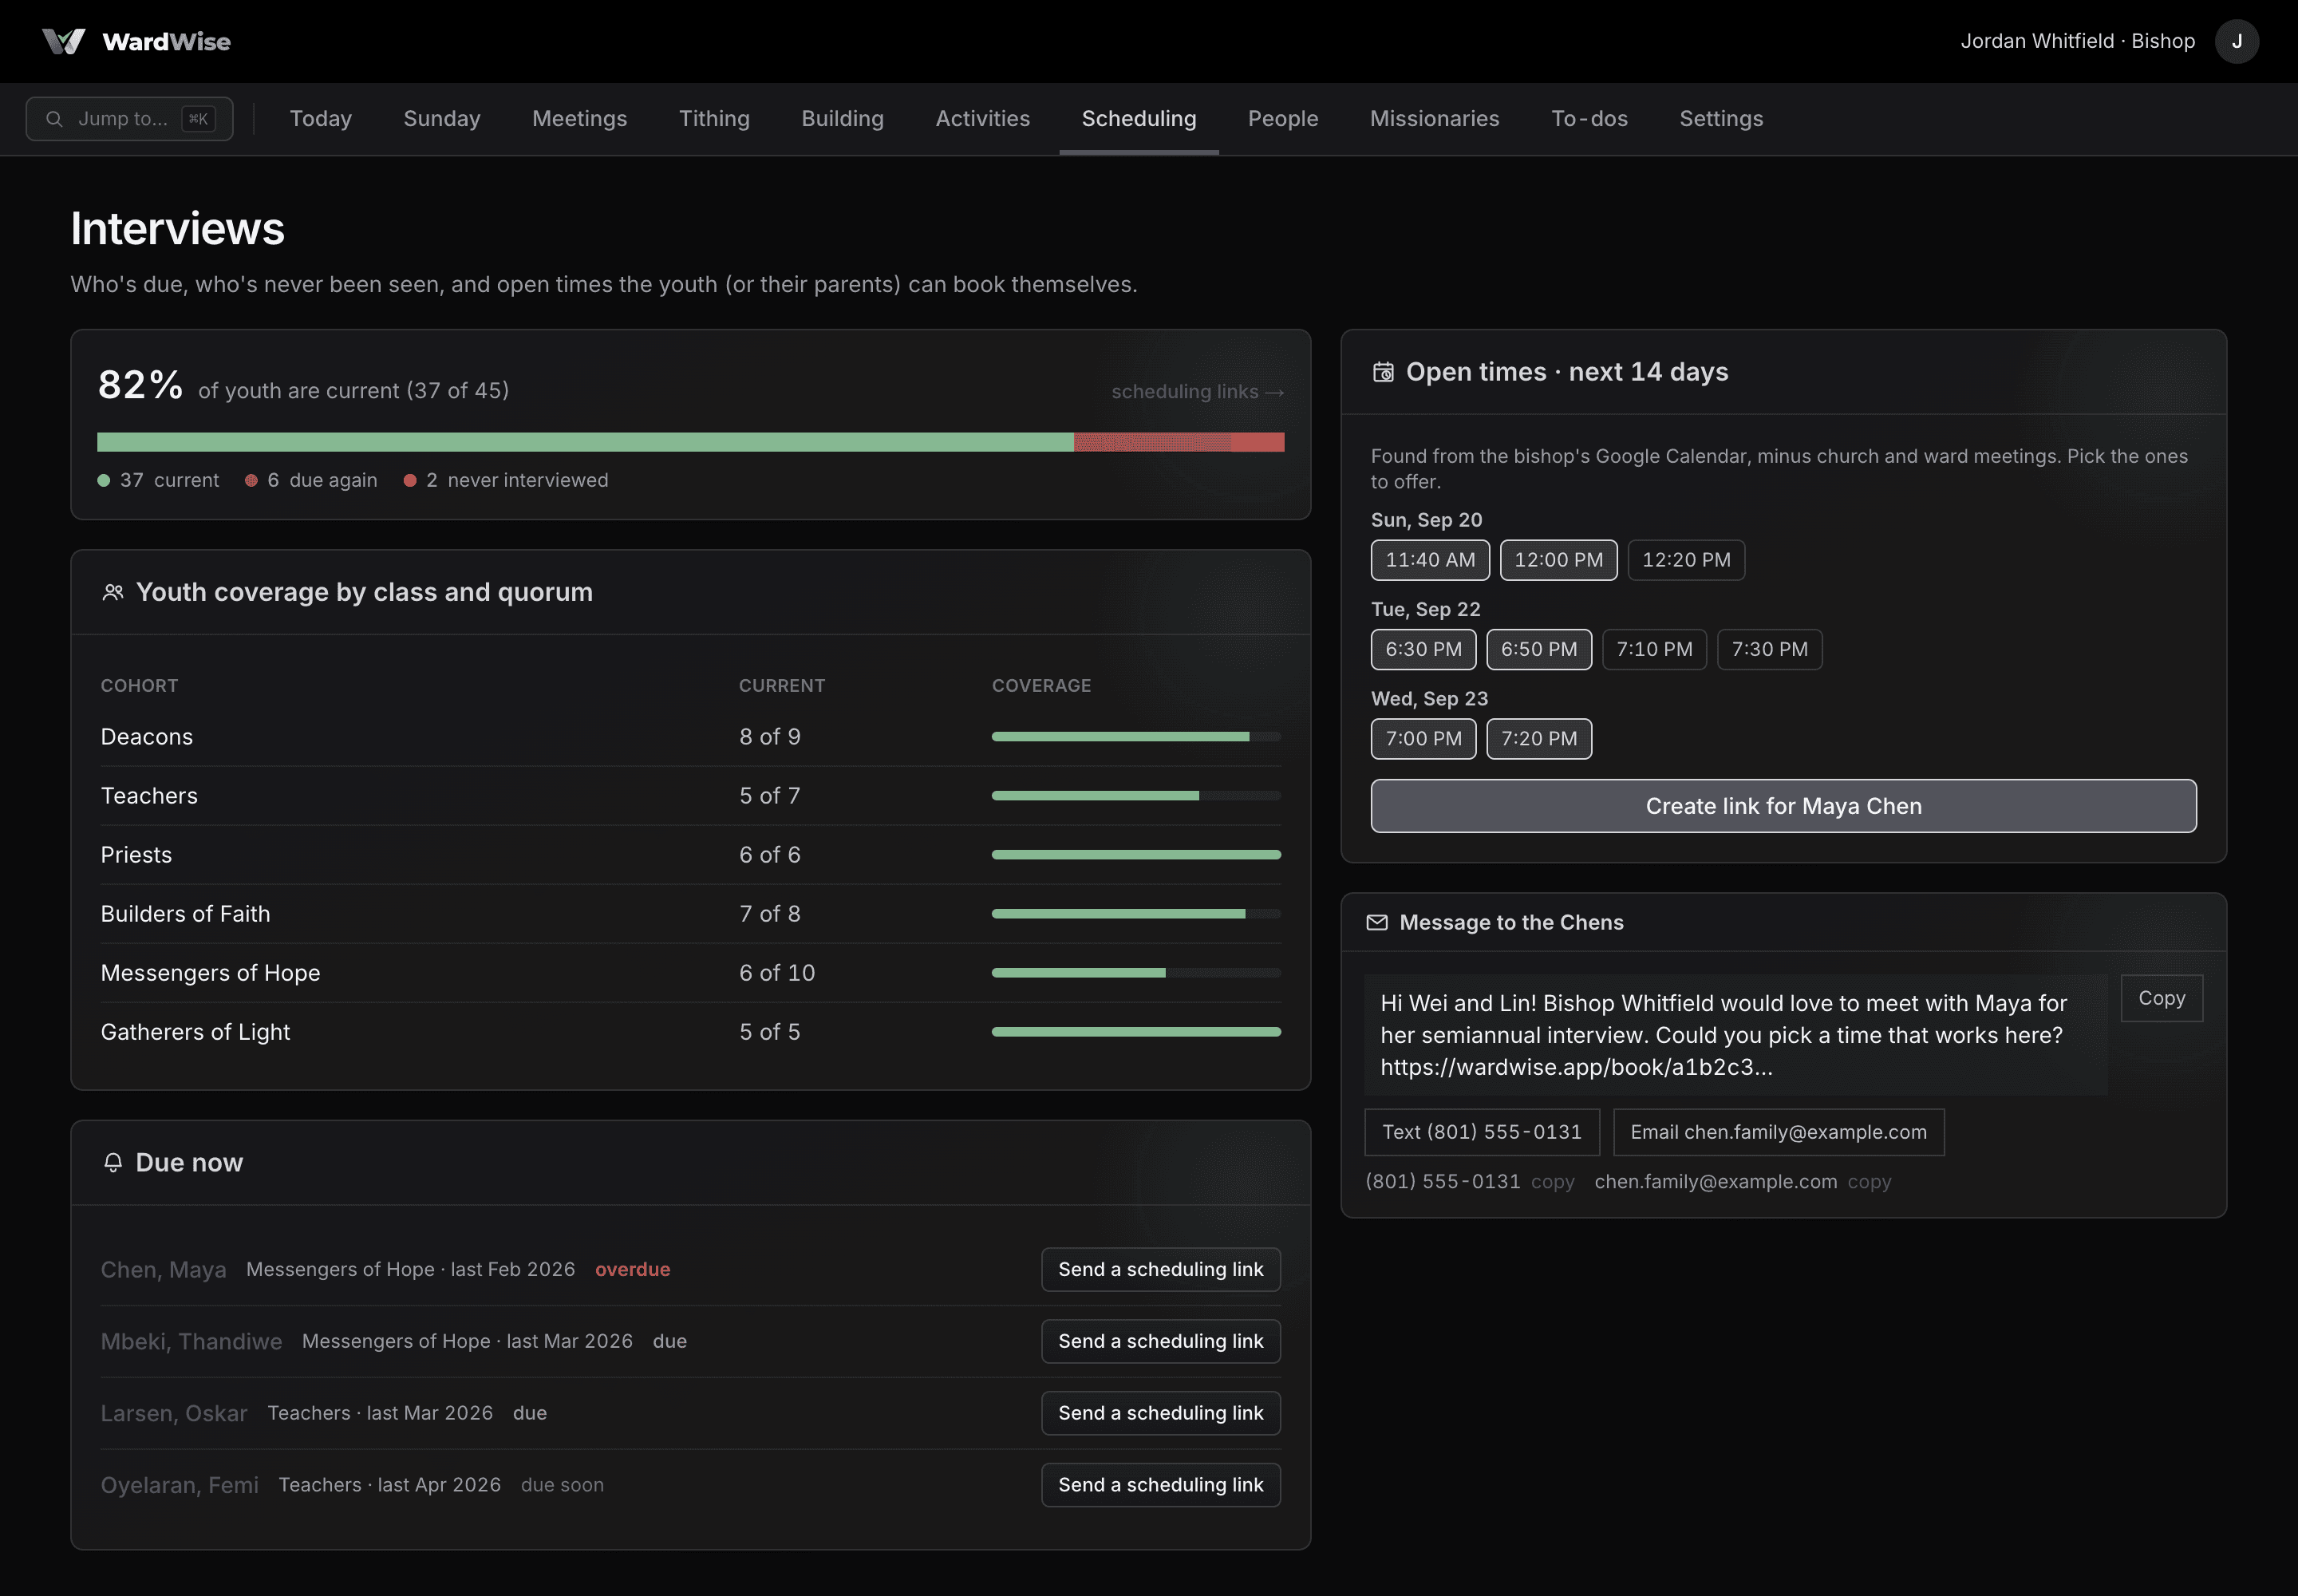Send a scheduling link to Larsen, Oskar

coord(1160,1413)
